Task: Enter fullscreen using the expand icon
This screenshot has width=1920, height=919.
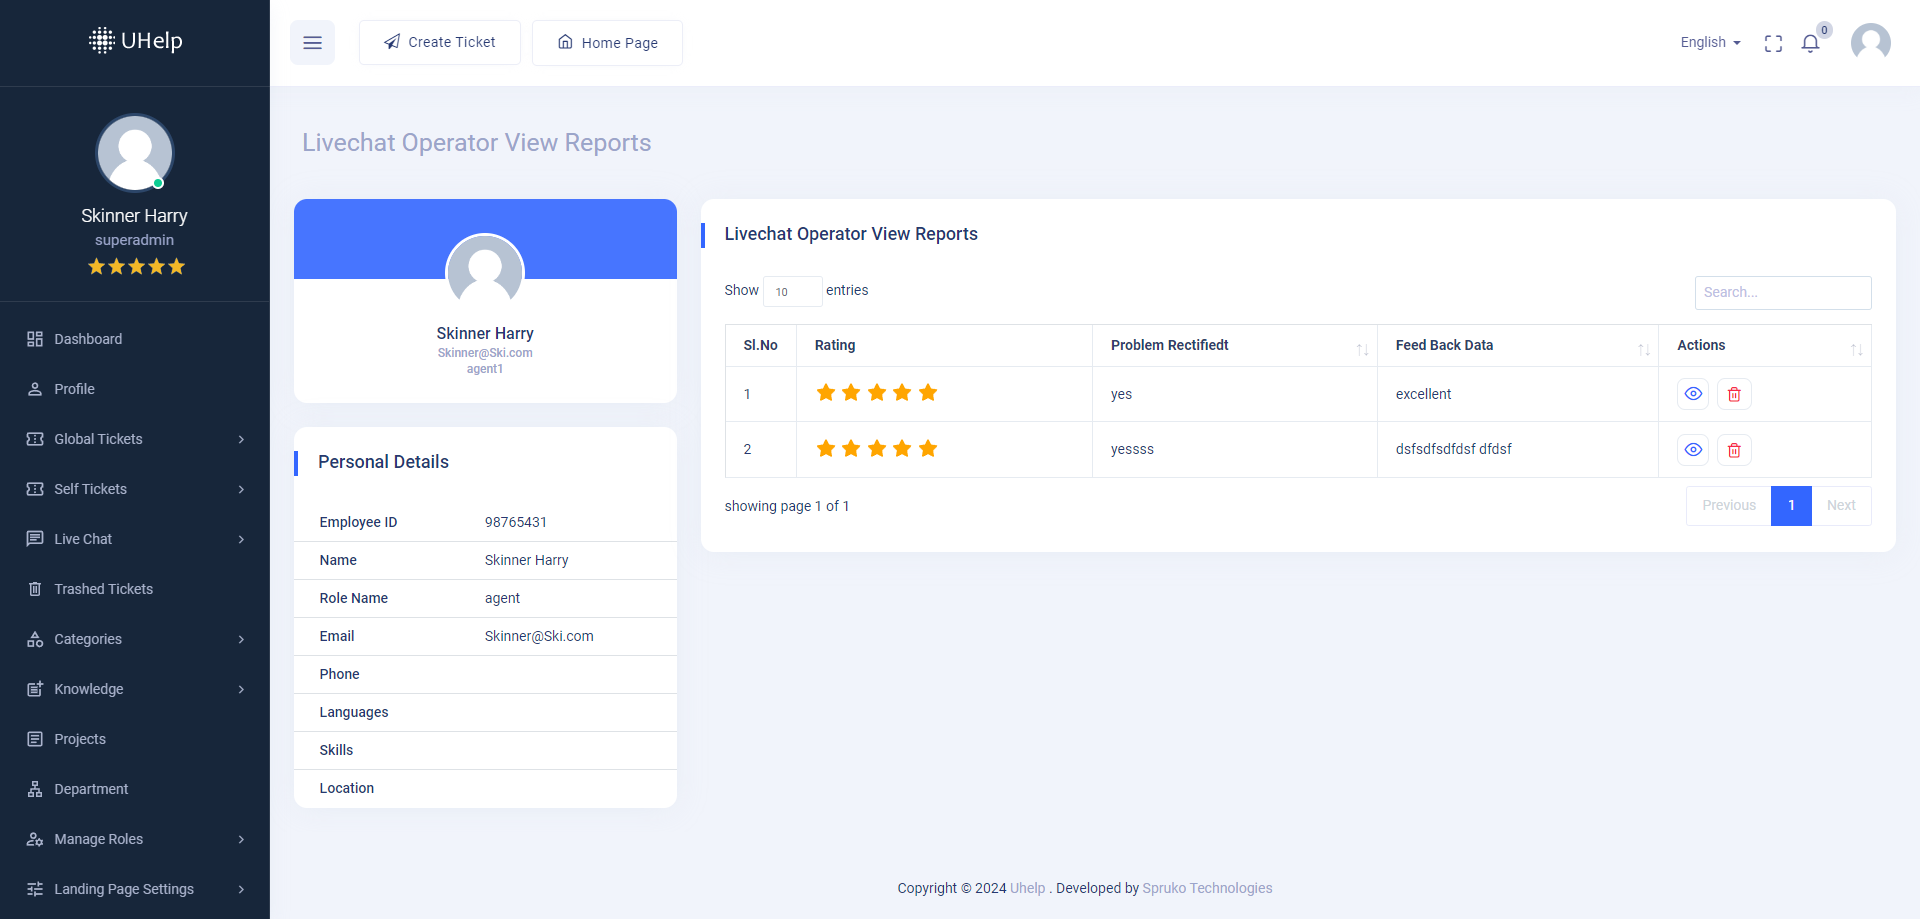Action: click(1773, 43)
